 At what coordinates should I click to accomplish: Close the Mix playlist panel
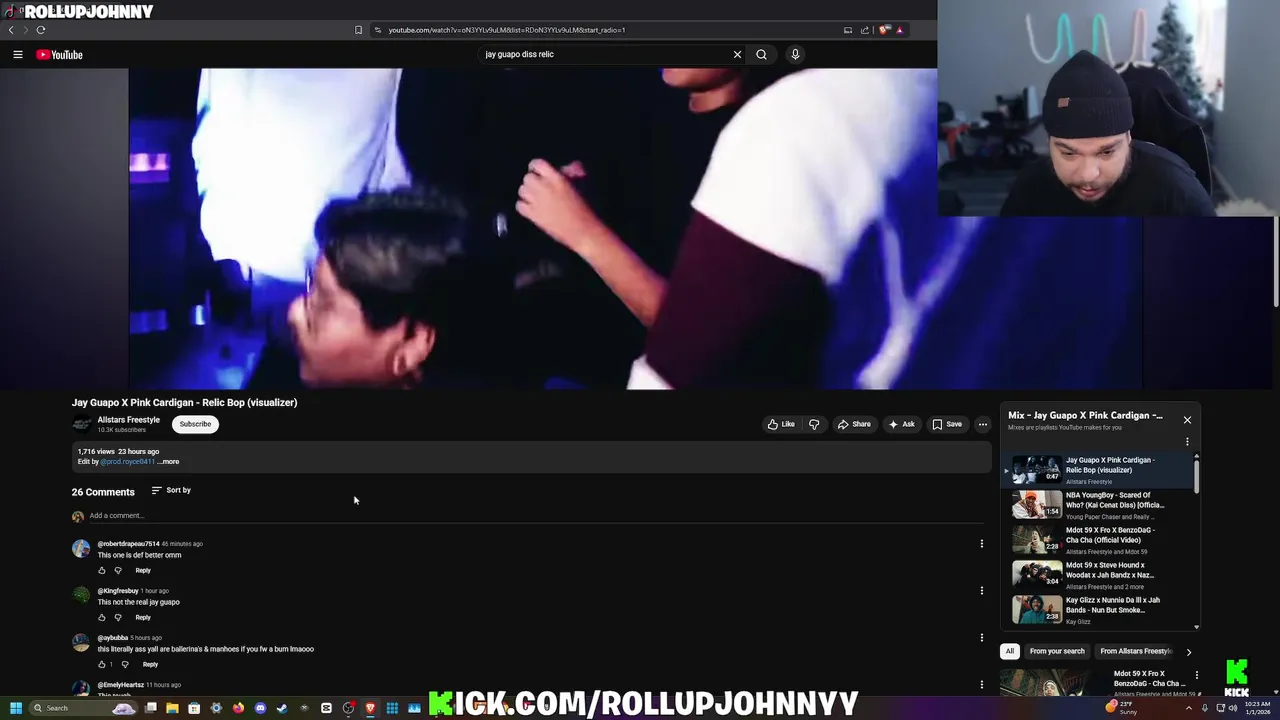tap(1187, 420)
